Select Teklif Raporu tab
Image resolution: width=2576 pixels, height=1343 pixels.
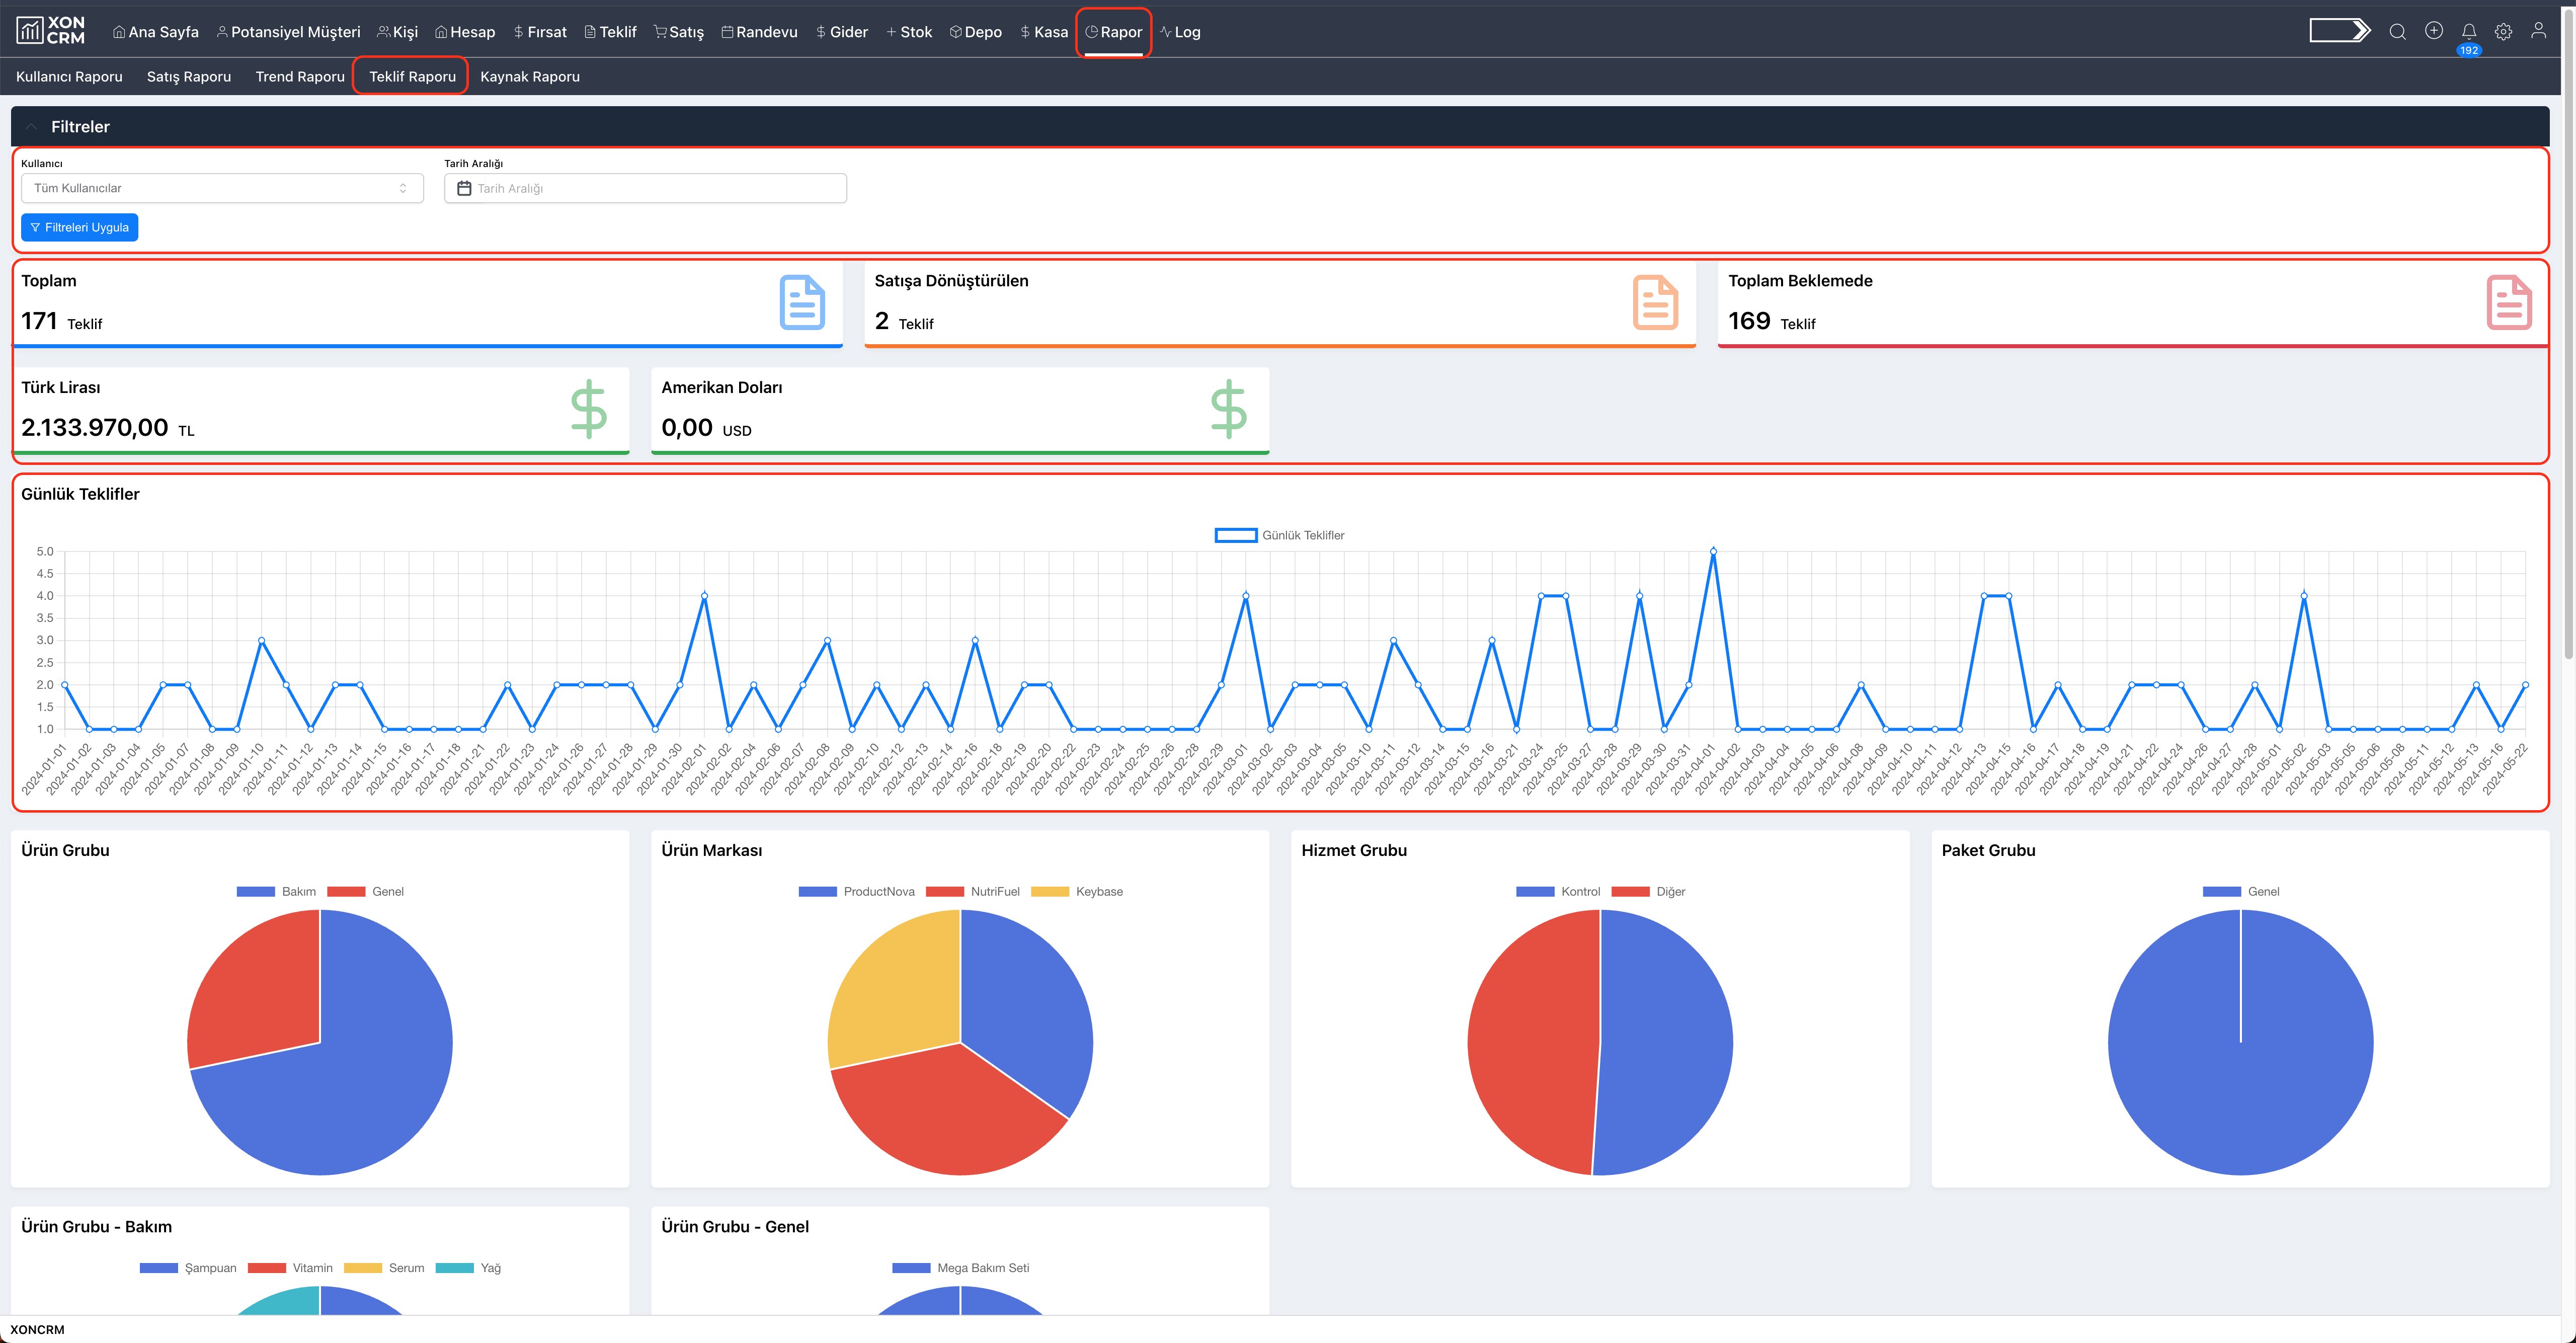412,76
